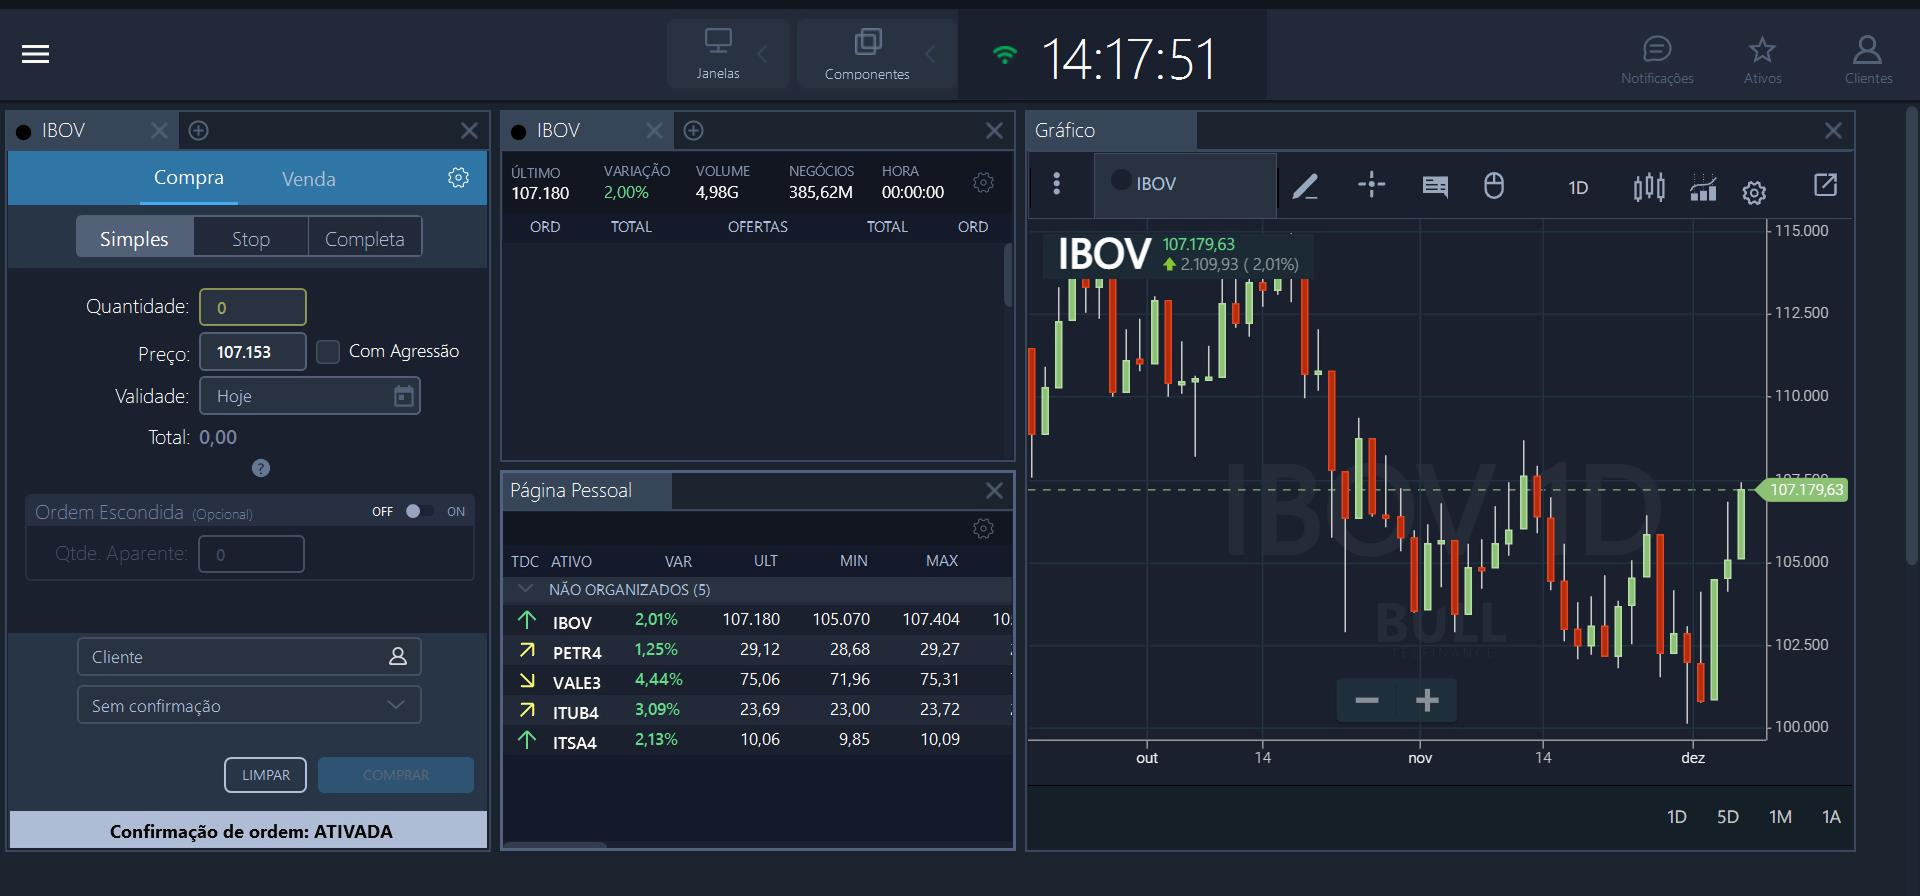Screen dimensions: 1920x896
Task: Open the Validade calendar picker
Action: pyautogui.click(x=404, y=396)
